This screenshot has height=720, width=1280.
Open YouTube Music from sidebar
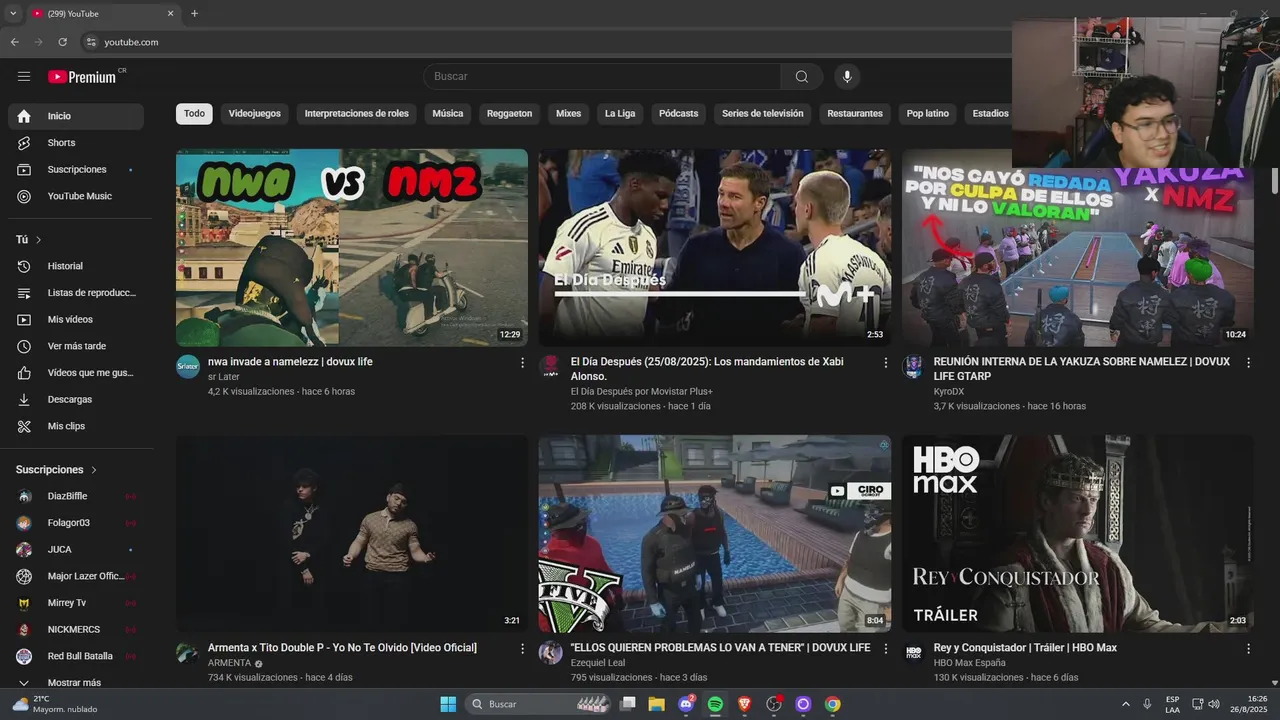point(76,196)
